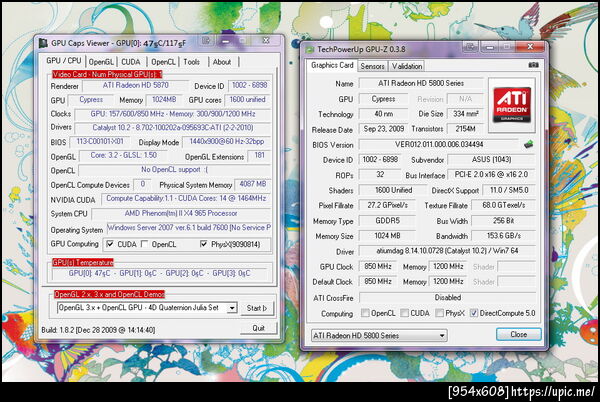Click the GPU-Z Bandwidth 153.6 GB/s field
600x402 pixels.
[504, 236]
